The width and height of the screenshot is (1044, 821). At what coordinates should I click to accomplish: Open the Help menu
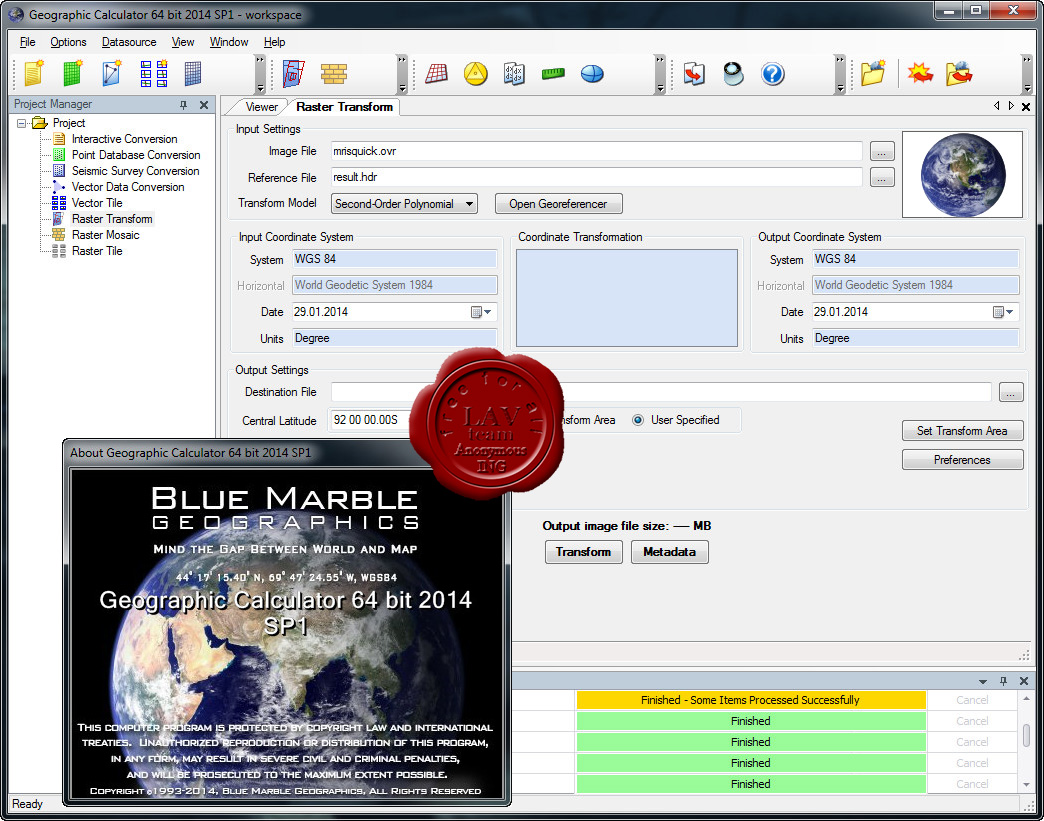coord(274,42)
